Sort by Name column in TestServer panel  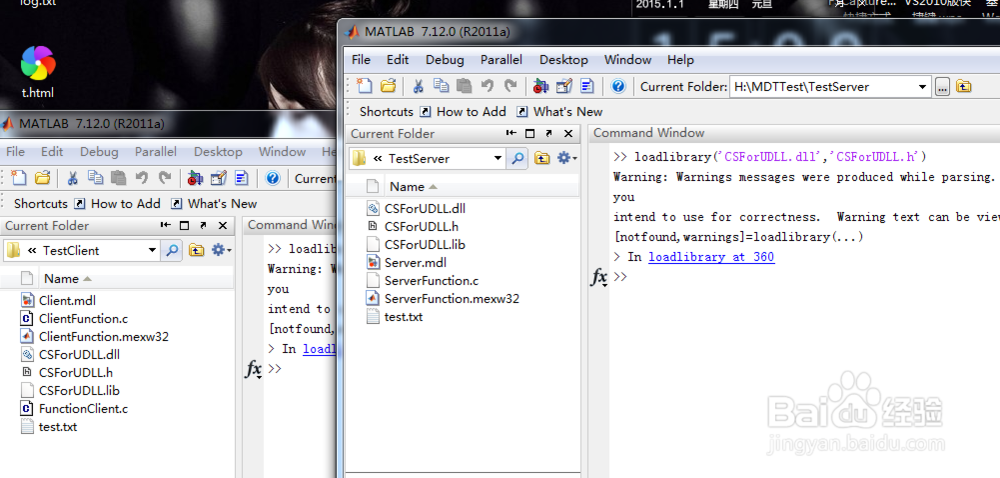coord(413,187)
